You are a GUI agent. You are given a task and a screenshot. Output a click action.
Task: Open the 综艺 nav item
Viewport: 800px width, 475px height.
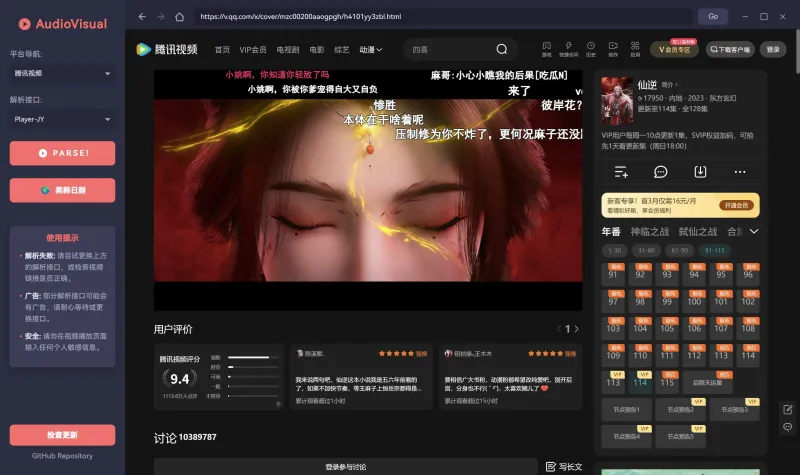(x=342, y=49)
